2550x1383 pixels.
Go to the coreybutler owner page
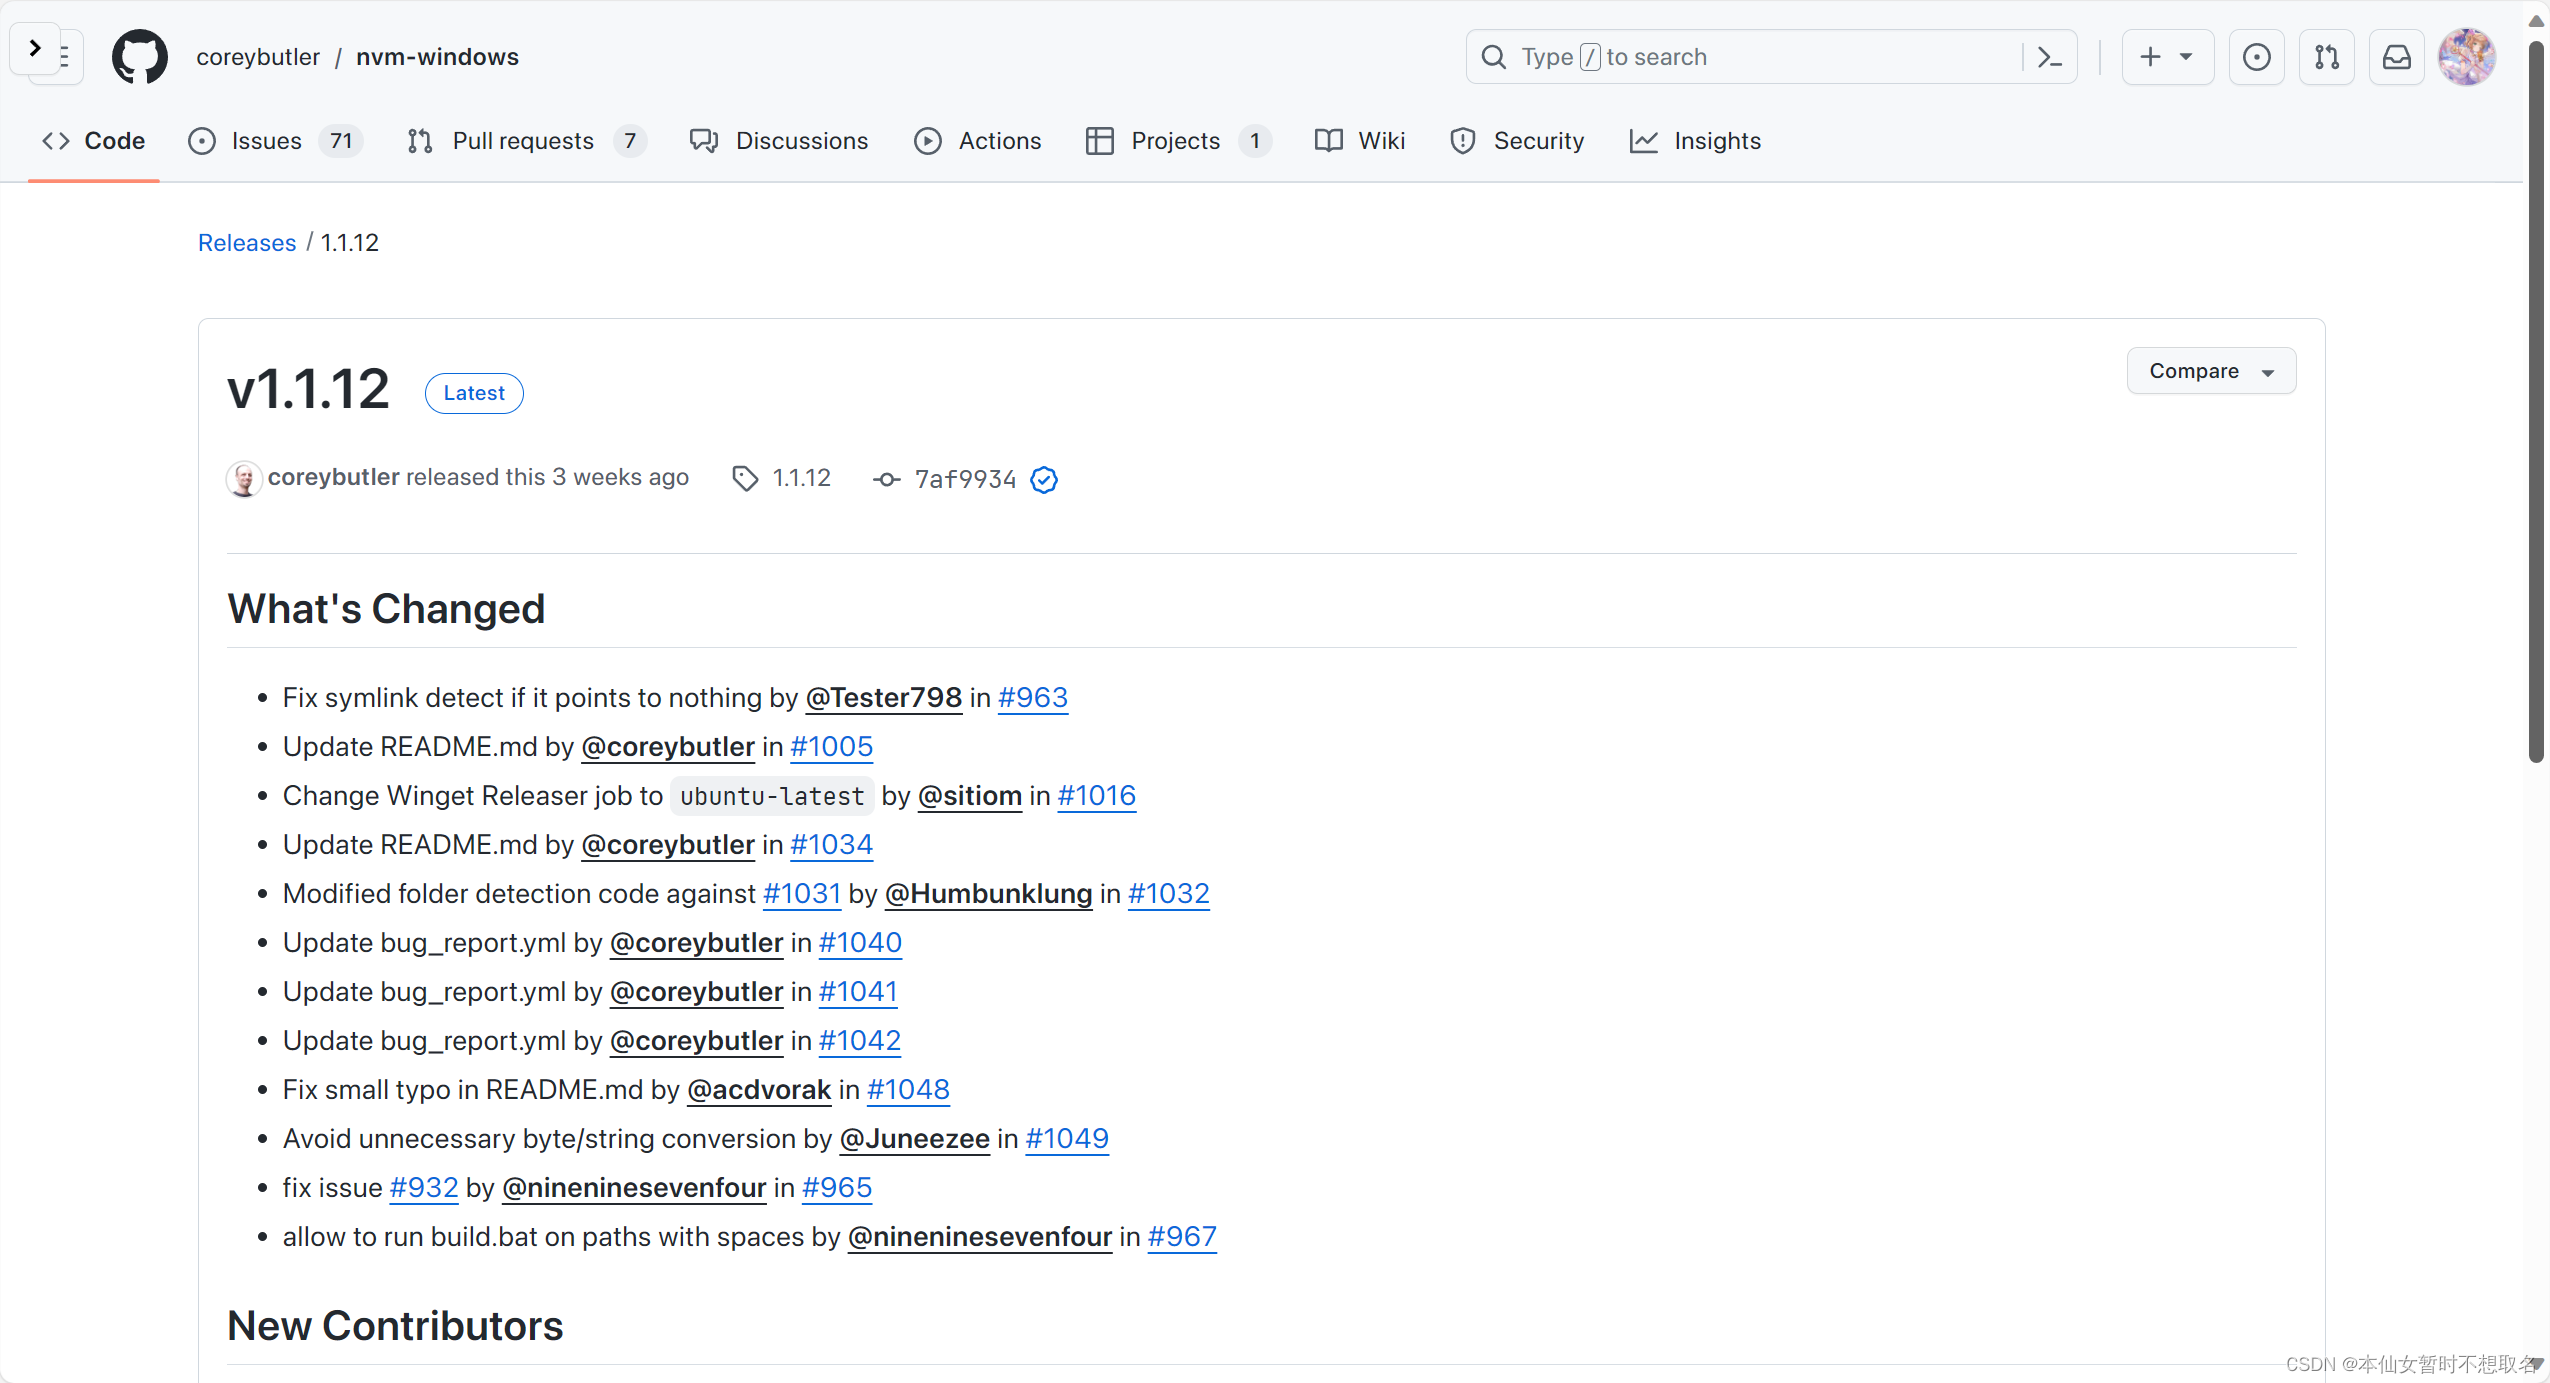coord(258,57)
